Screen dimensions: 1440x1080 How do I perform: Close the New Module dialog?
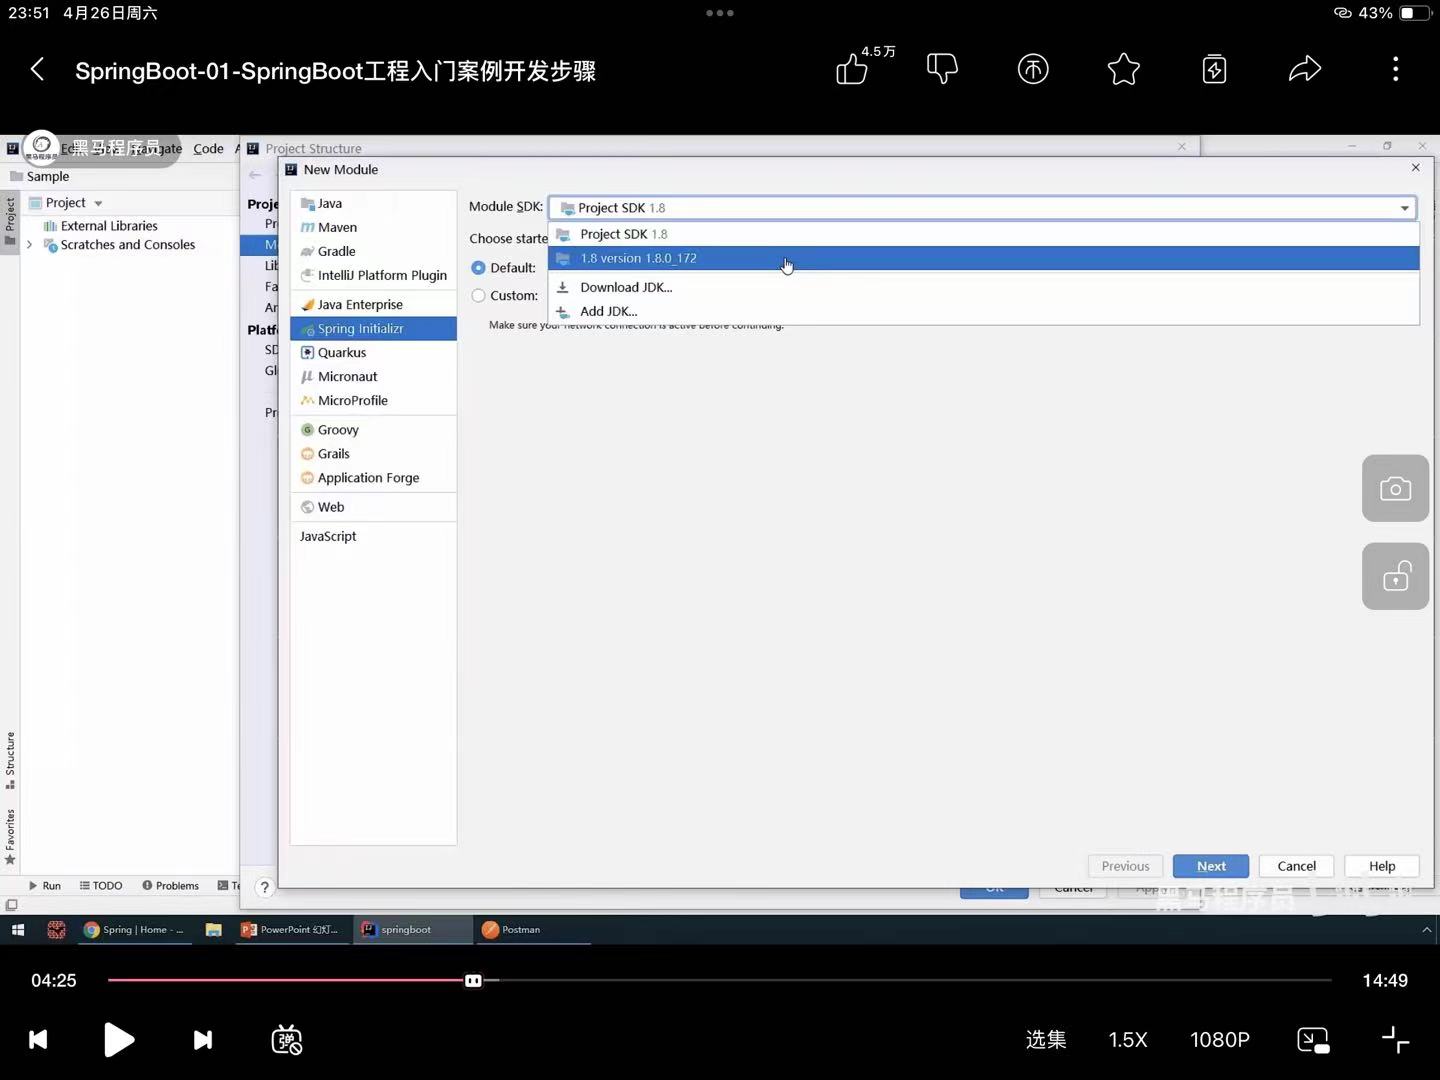(1415, 168)
